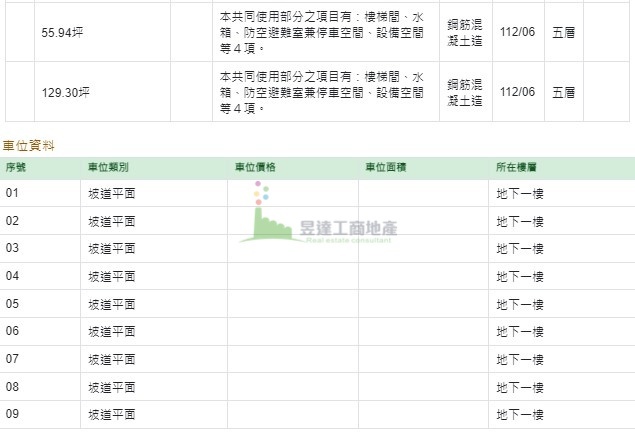Image resolution: width=635 pixels, height=439 pixels.
Task: Click empty 車位價格 cell of row 06
Action: (292, 331)
